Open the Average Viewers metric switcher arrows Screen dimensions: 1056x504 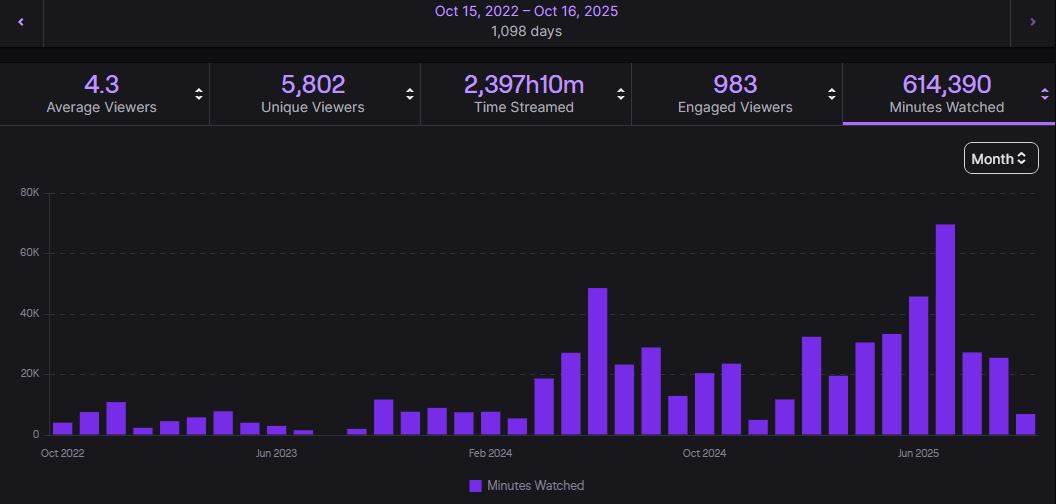199,94
